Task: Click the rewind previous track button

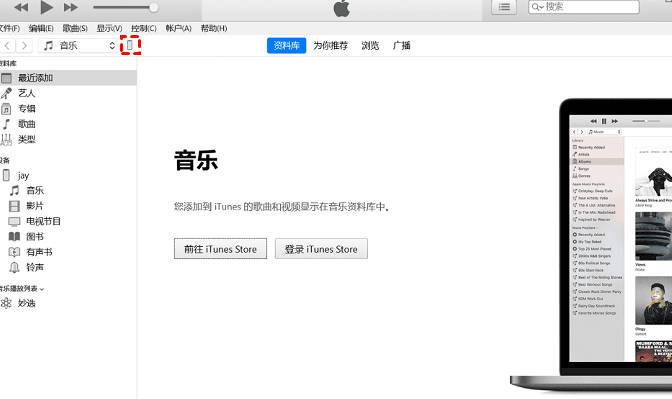Action: pos(21,7)
